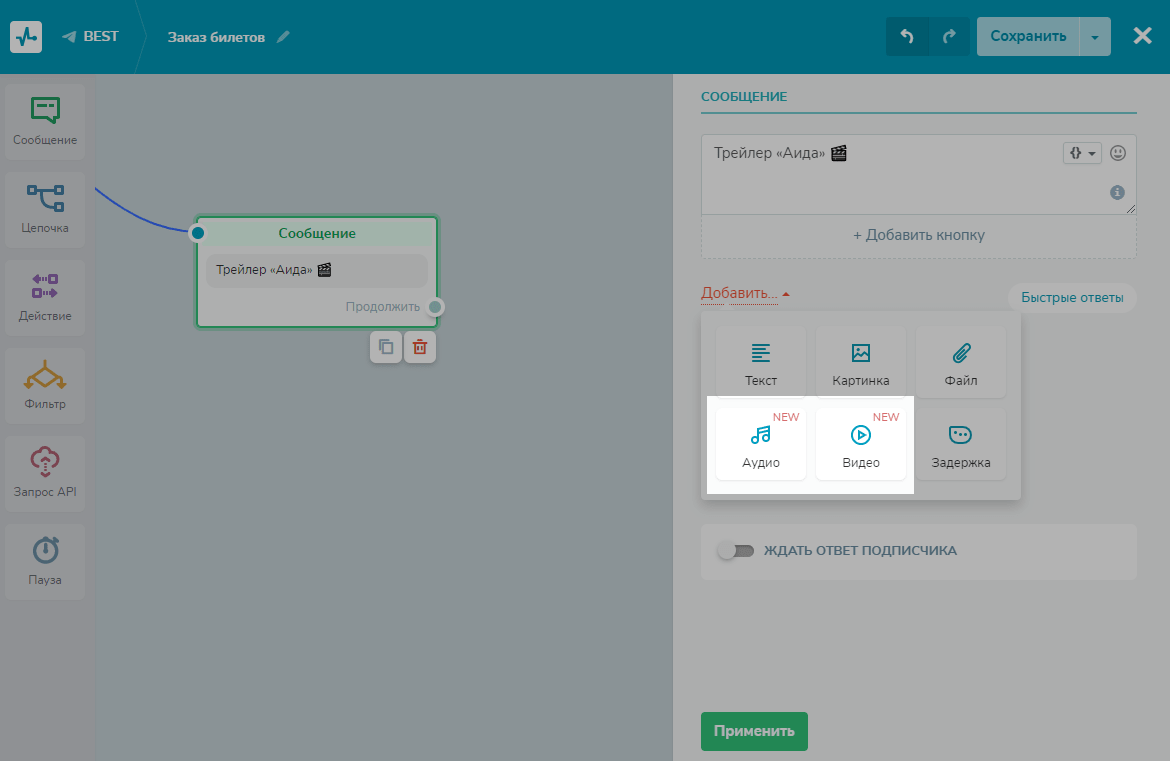Open the variables insert dropdown
Image resolution: width=1170 pixels, height=761 pixels.
pos(1082,153)
